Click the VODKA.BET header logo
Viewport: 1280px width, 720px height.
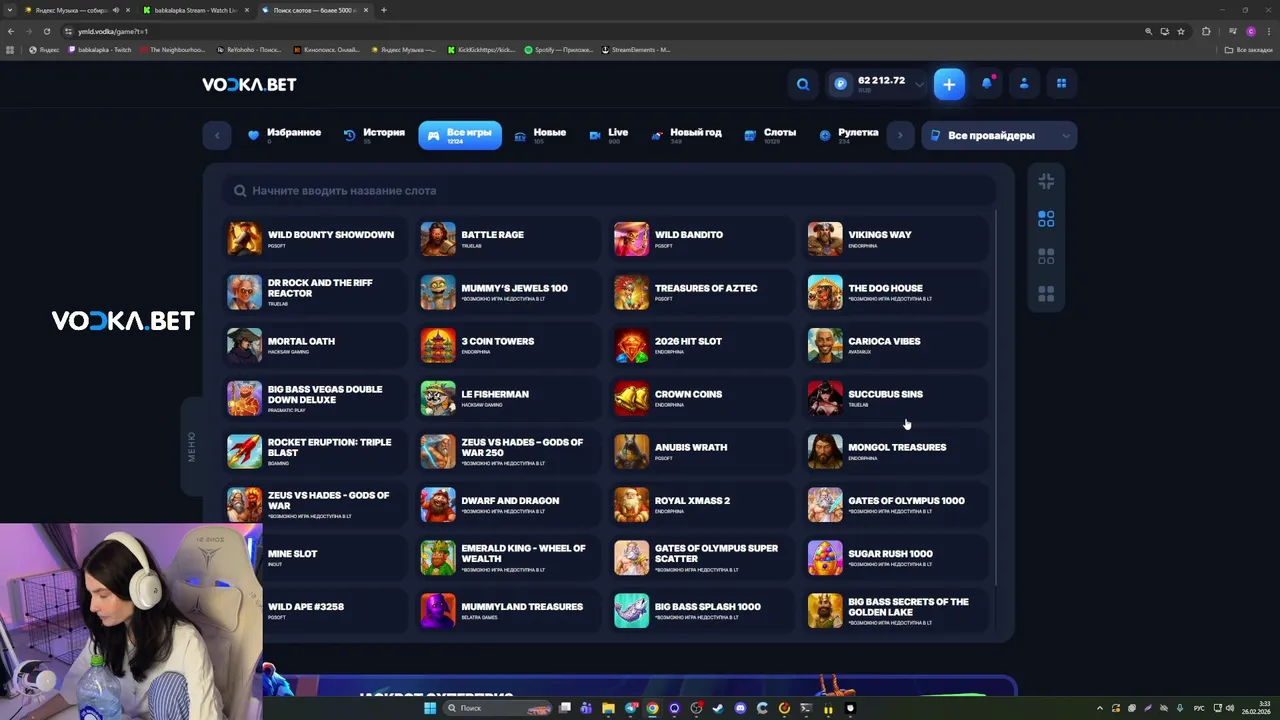[249, 85]
